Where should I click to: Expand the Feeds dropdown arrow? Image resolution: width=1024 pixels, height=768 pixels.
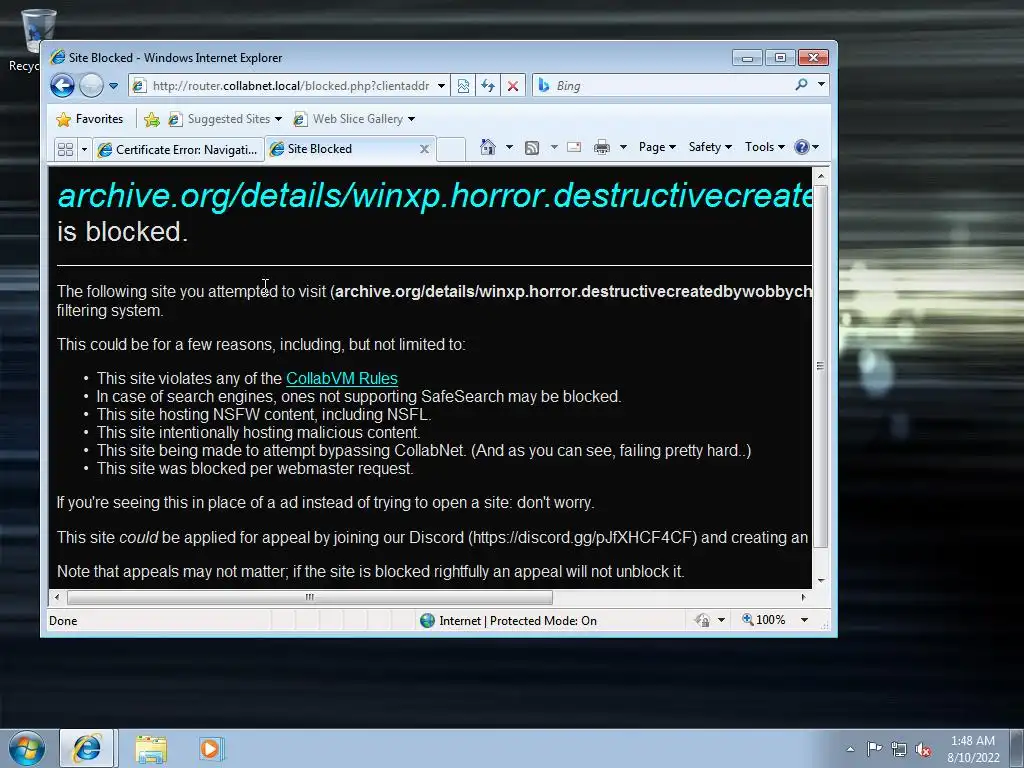554,147
